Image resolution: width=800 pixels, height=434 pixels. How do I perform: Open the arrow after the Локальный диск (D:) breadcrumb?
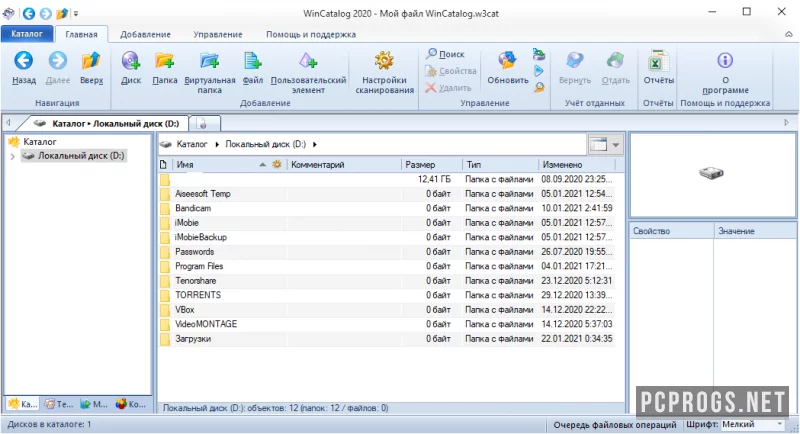pos(314,144)
